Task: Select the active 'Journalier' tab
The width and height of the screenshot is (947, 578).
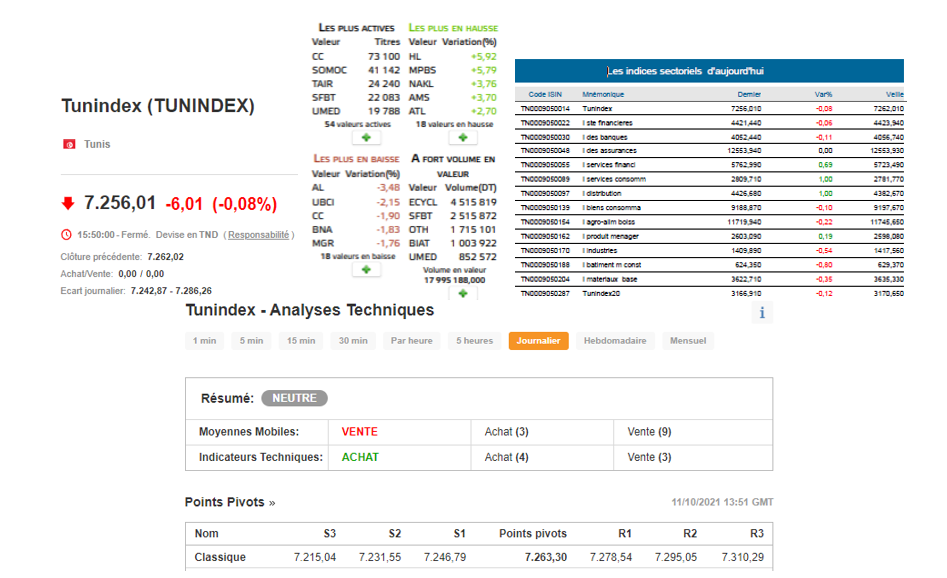Action: [x=538, y=341]
